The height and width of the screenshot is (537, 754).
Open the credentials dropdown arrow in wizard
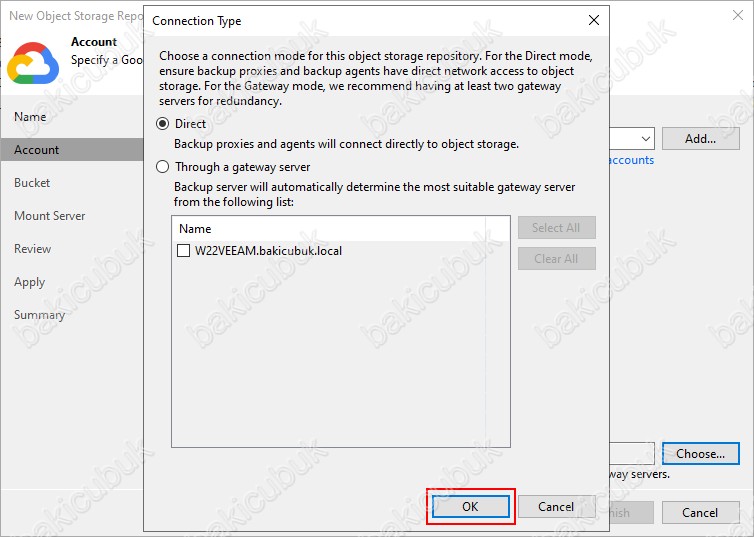click(x=646, y=139)
